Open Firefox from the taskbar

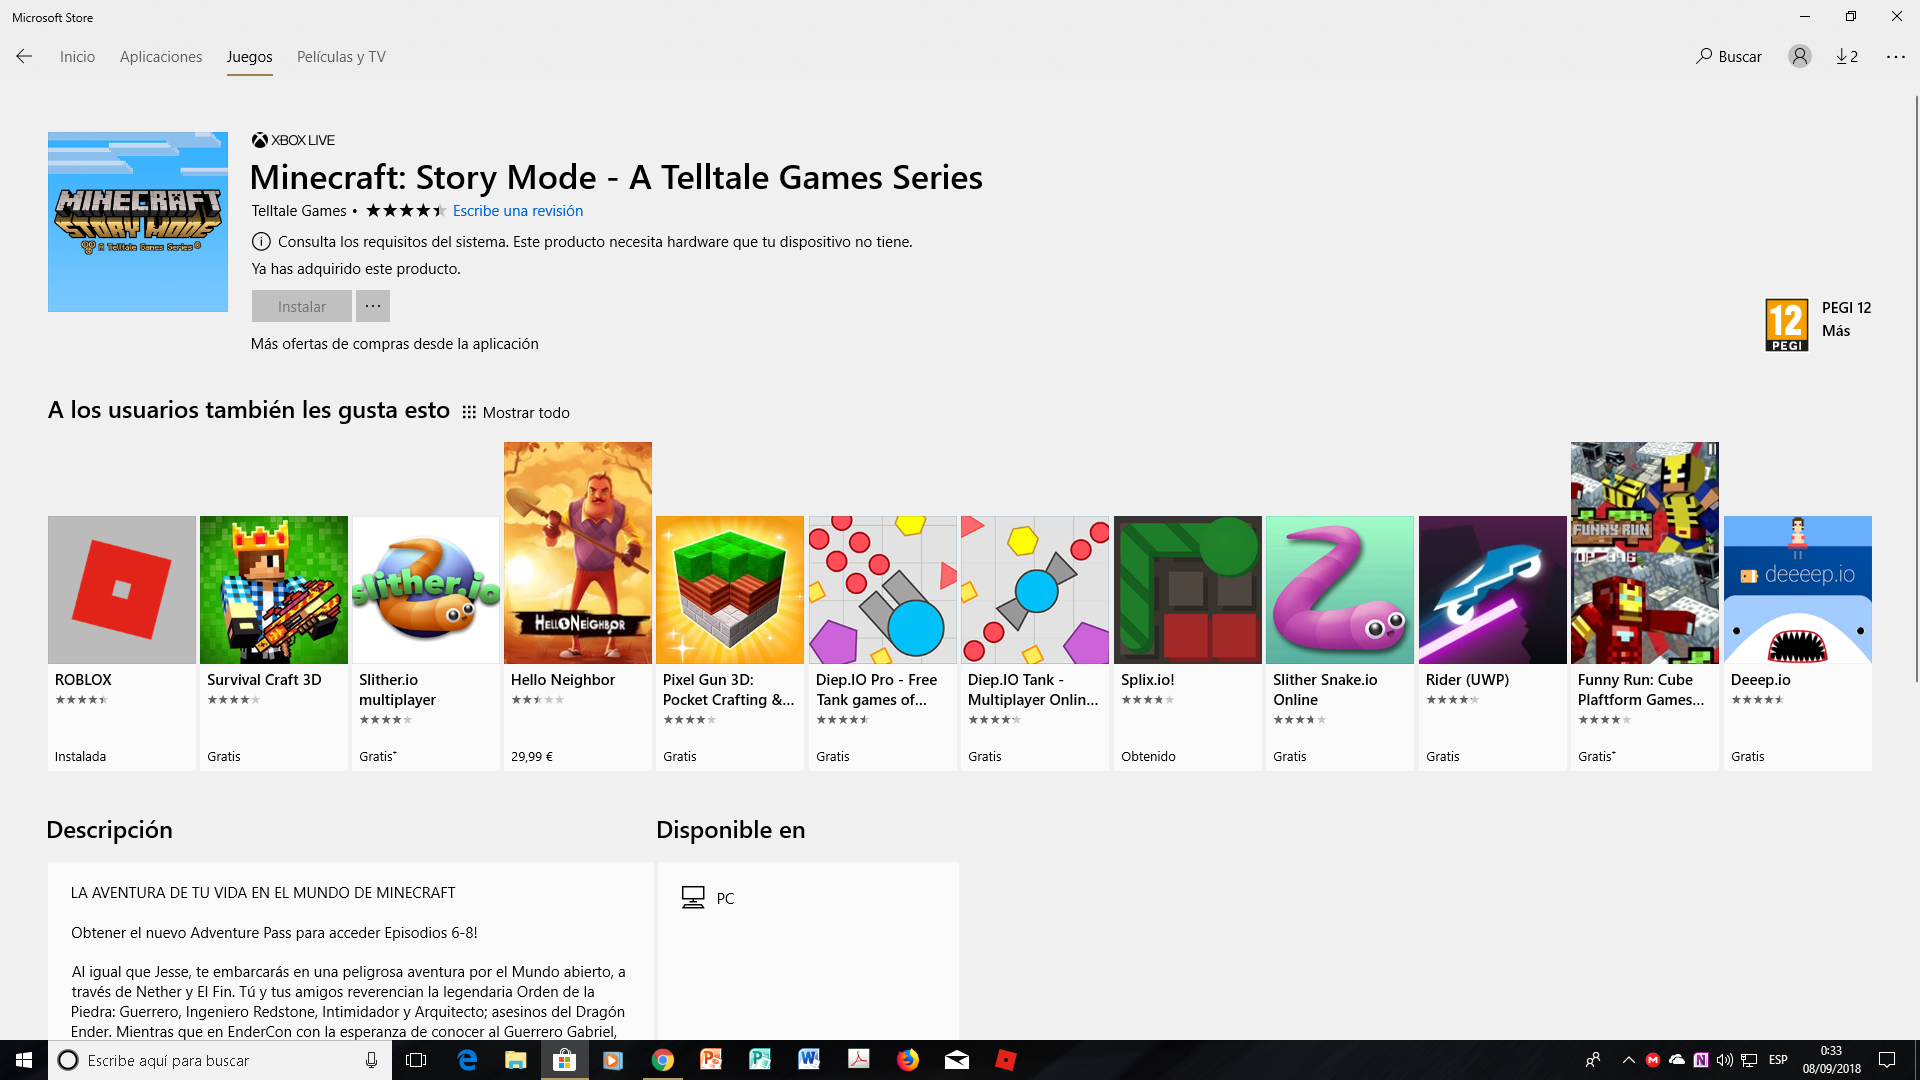[x=907, y=1060]
